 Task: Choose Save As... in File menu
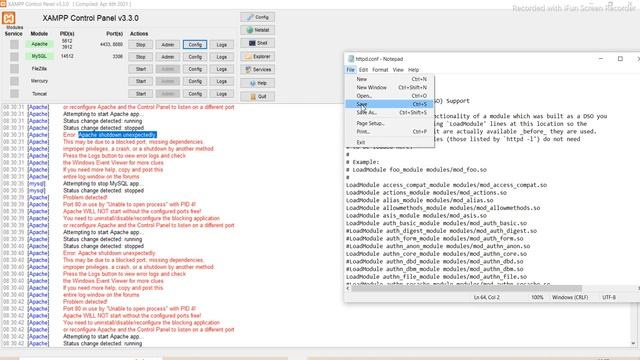(389, 112)
